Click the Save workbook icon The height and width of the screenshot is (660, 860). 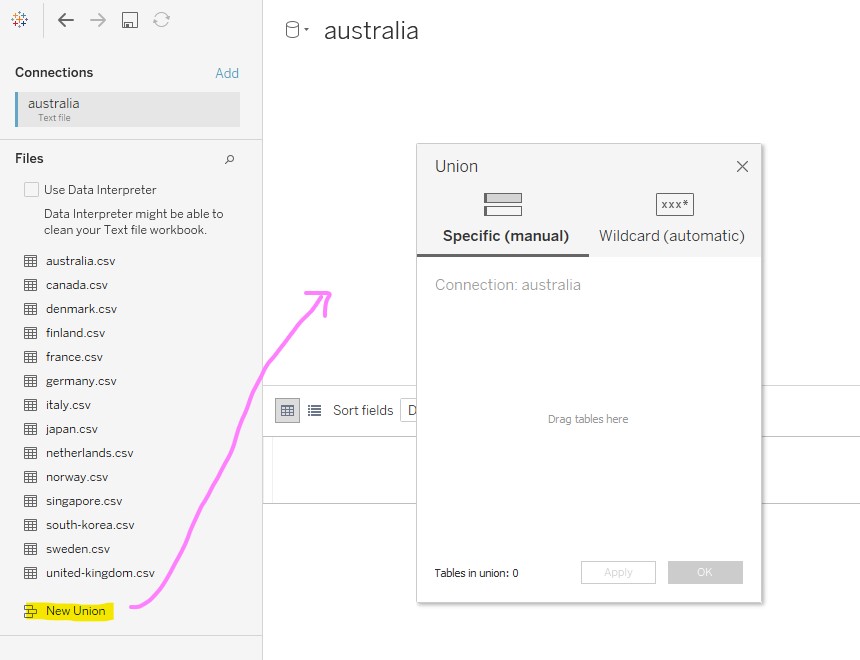coord(130,19)
